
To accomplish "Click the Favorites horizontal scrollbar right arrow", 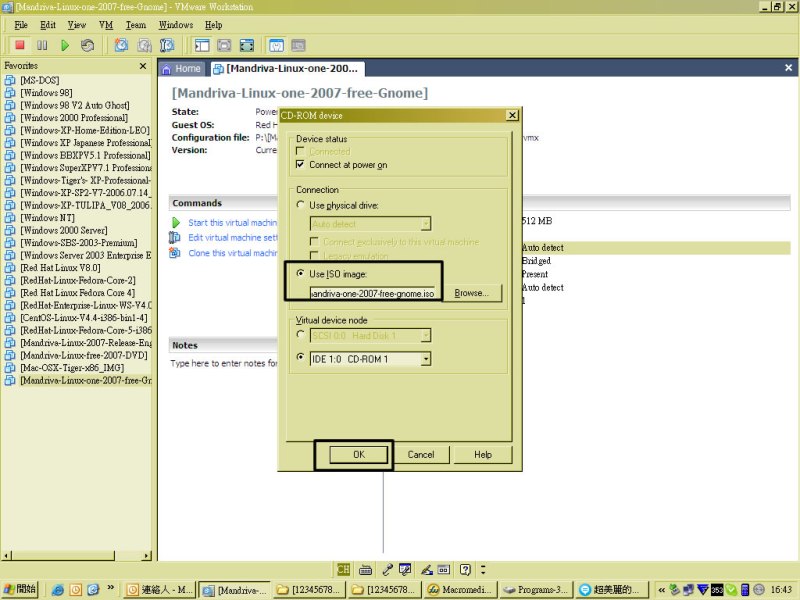I will [147, 555].
